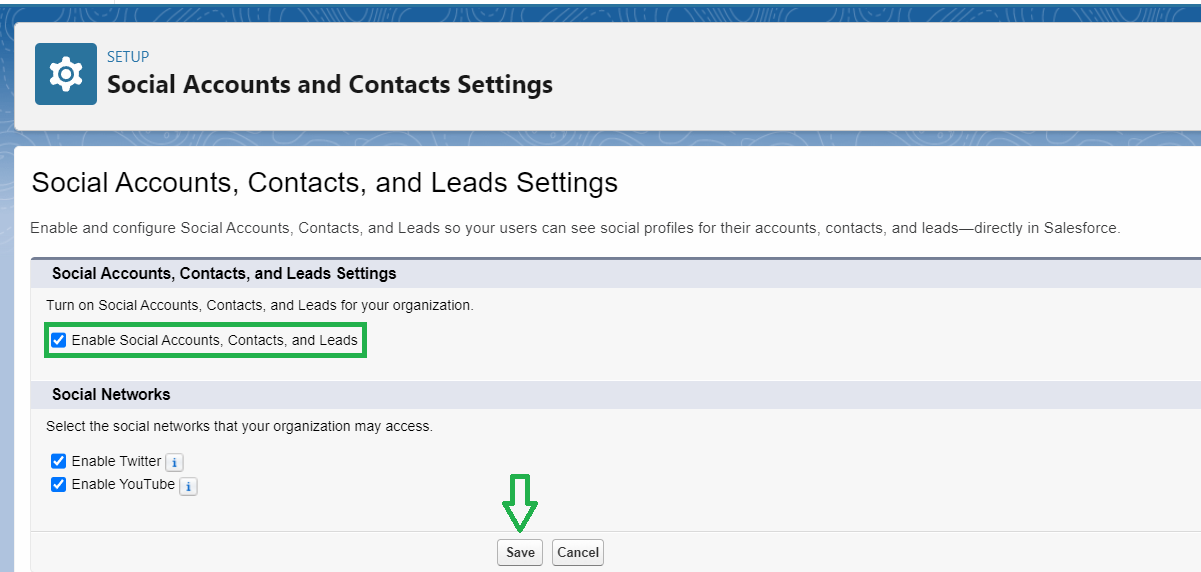Click the 'Enable Twitter' label text
This screenshot has width=1201, height=572.
116,461
